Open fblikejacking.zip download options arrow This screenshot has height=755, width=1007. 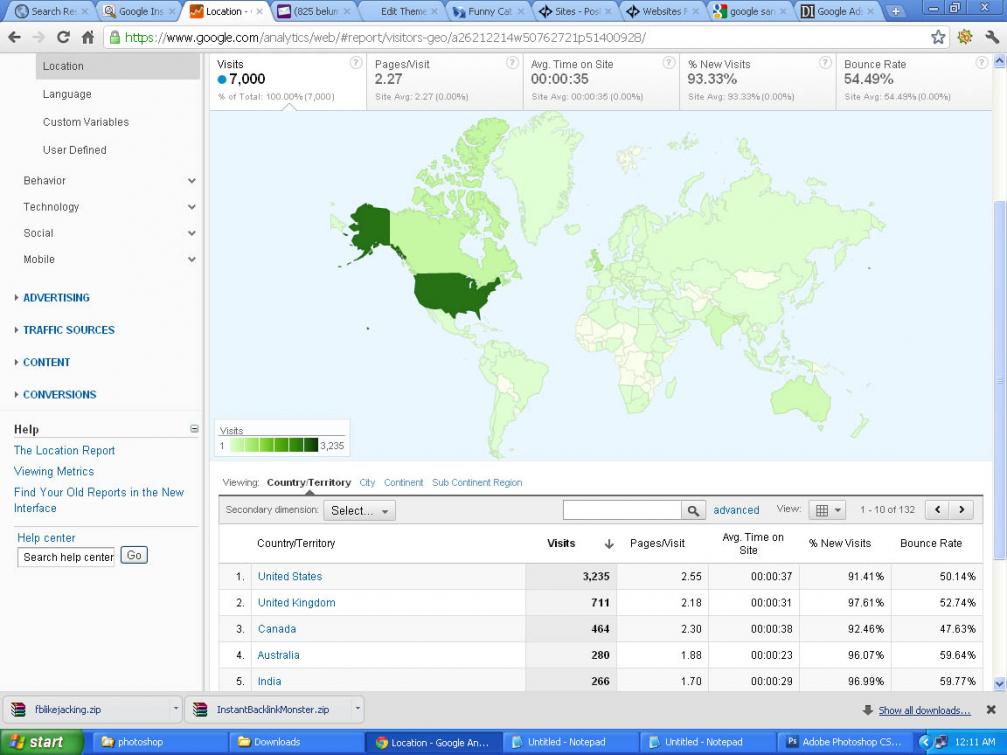175,708
